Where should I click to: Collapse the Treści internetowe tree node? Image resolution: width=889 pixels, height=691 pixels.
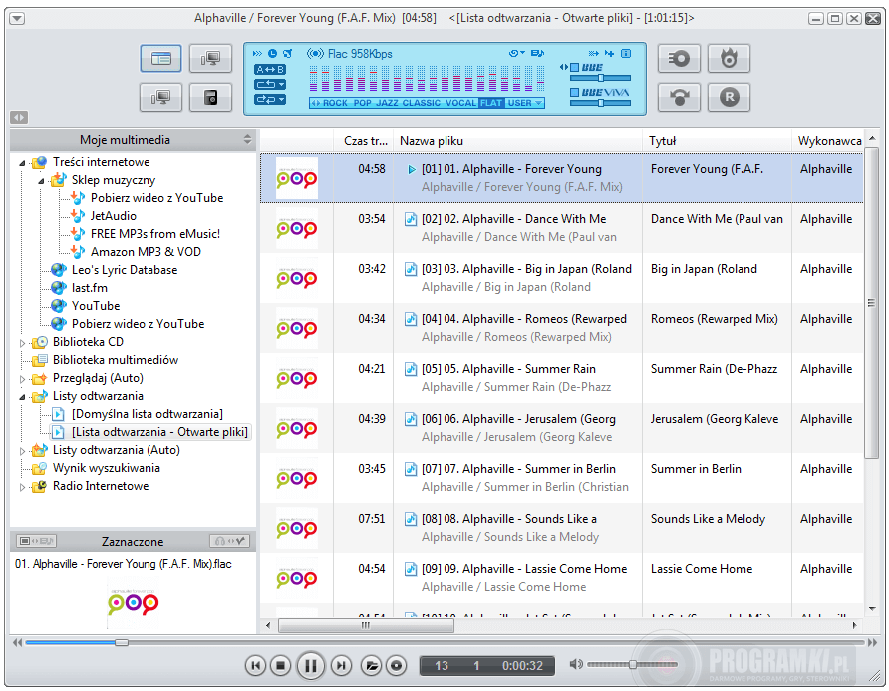23,163
